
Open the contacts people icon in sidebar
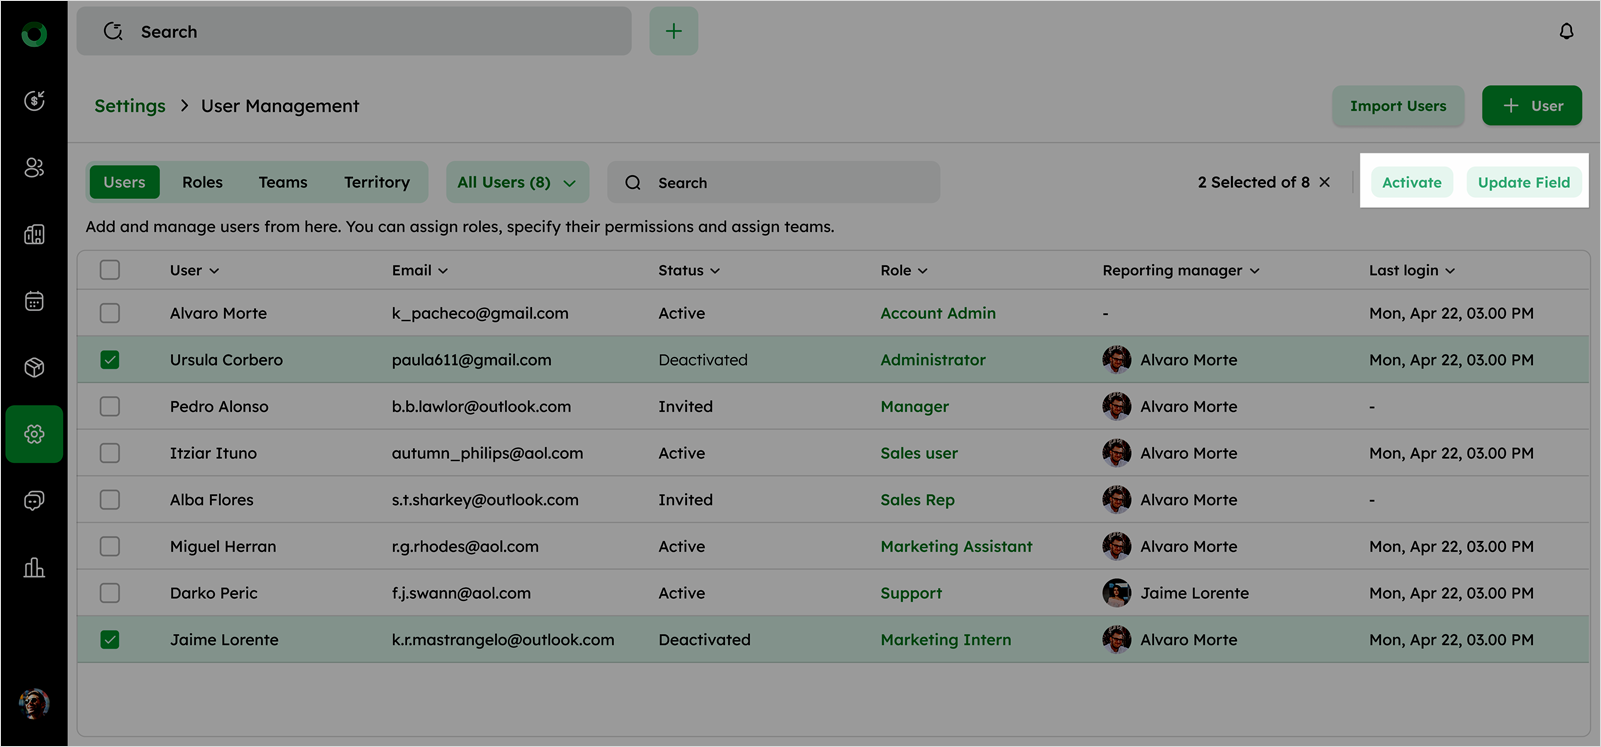point(34,167)
